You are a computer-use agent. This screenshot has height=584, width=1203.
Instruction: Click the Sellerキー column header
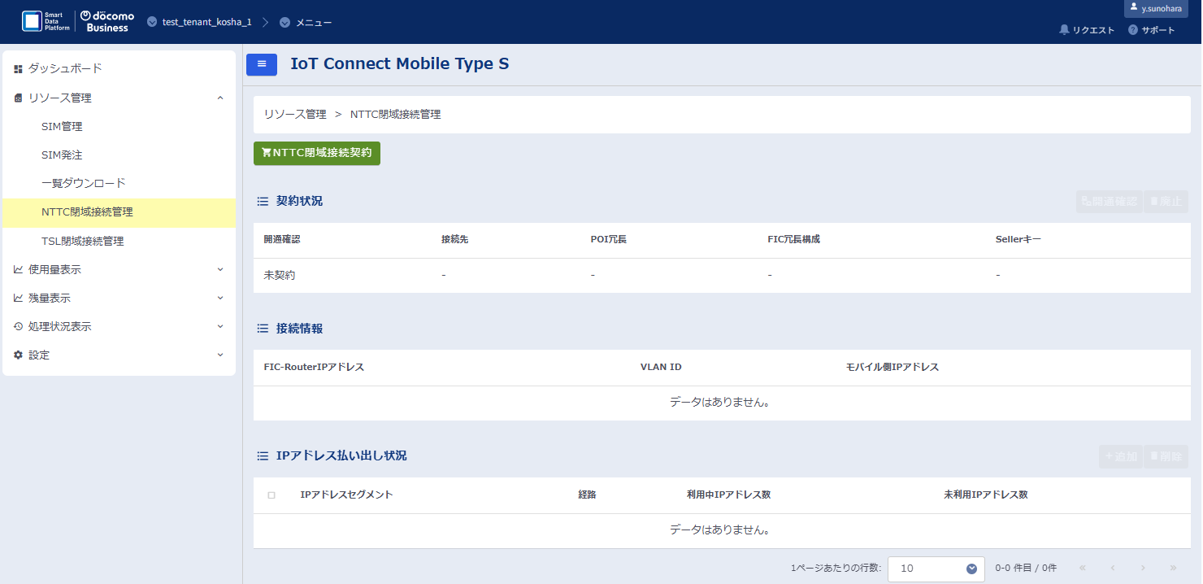1018,240
